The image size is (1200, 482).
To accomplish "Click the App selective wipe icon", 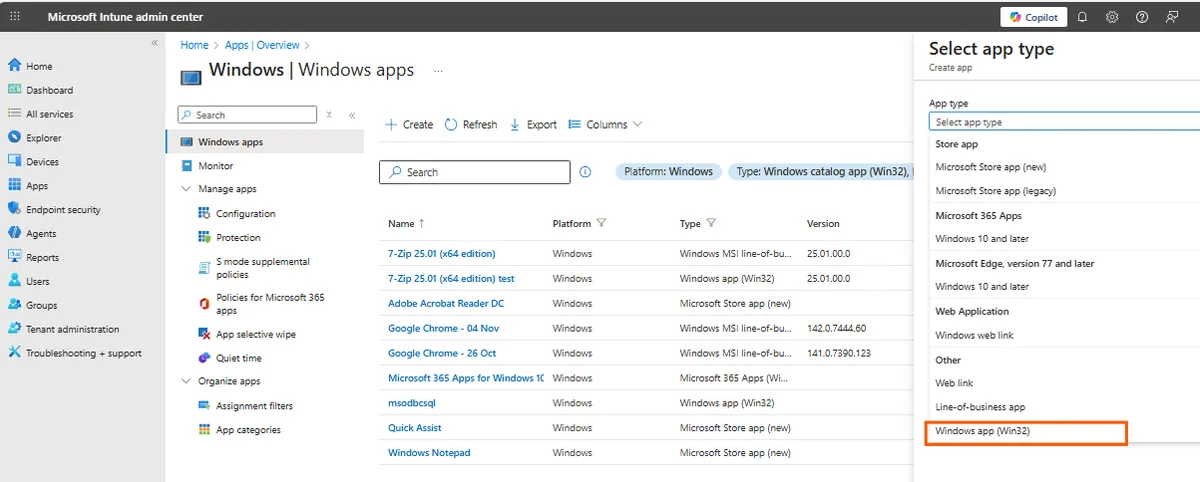I will click(204, 334).
